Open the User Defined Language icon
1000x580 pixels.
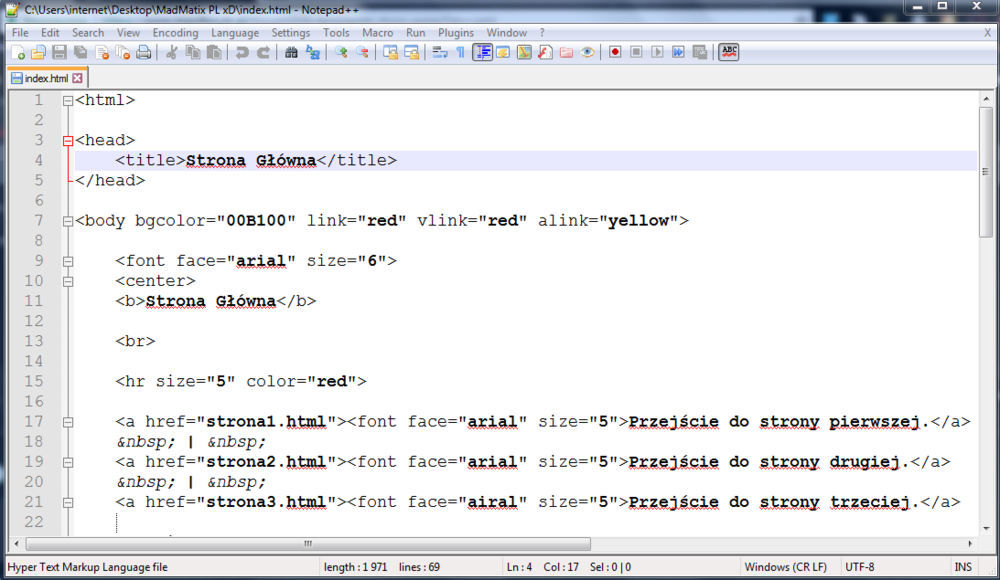[x=503, y=52]
